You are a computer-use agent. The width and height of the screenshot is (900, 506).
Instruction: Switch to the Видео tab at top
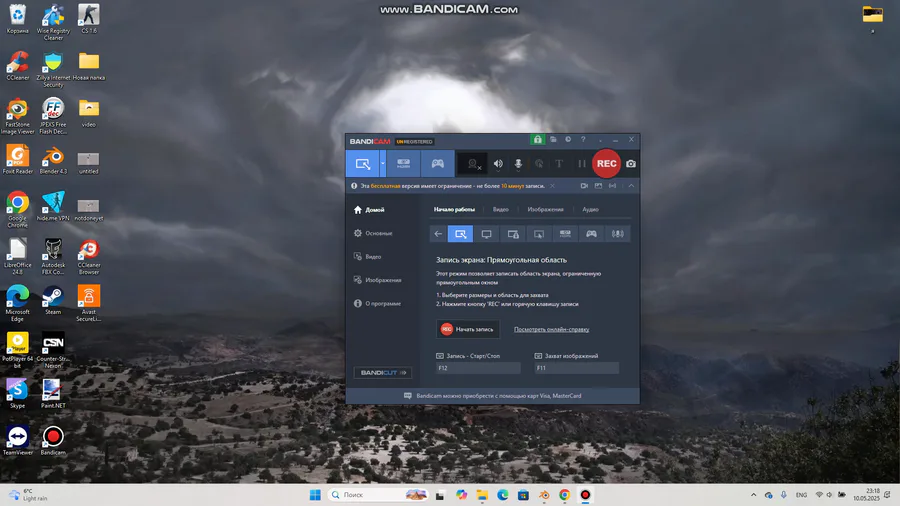point(501,209)
